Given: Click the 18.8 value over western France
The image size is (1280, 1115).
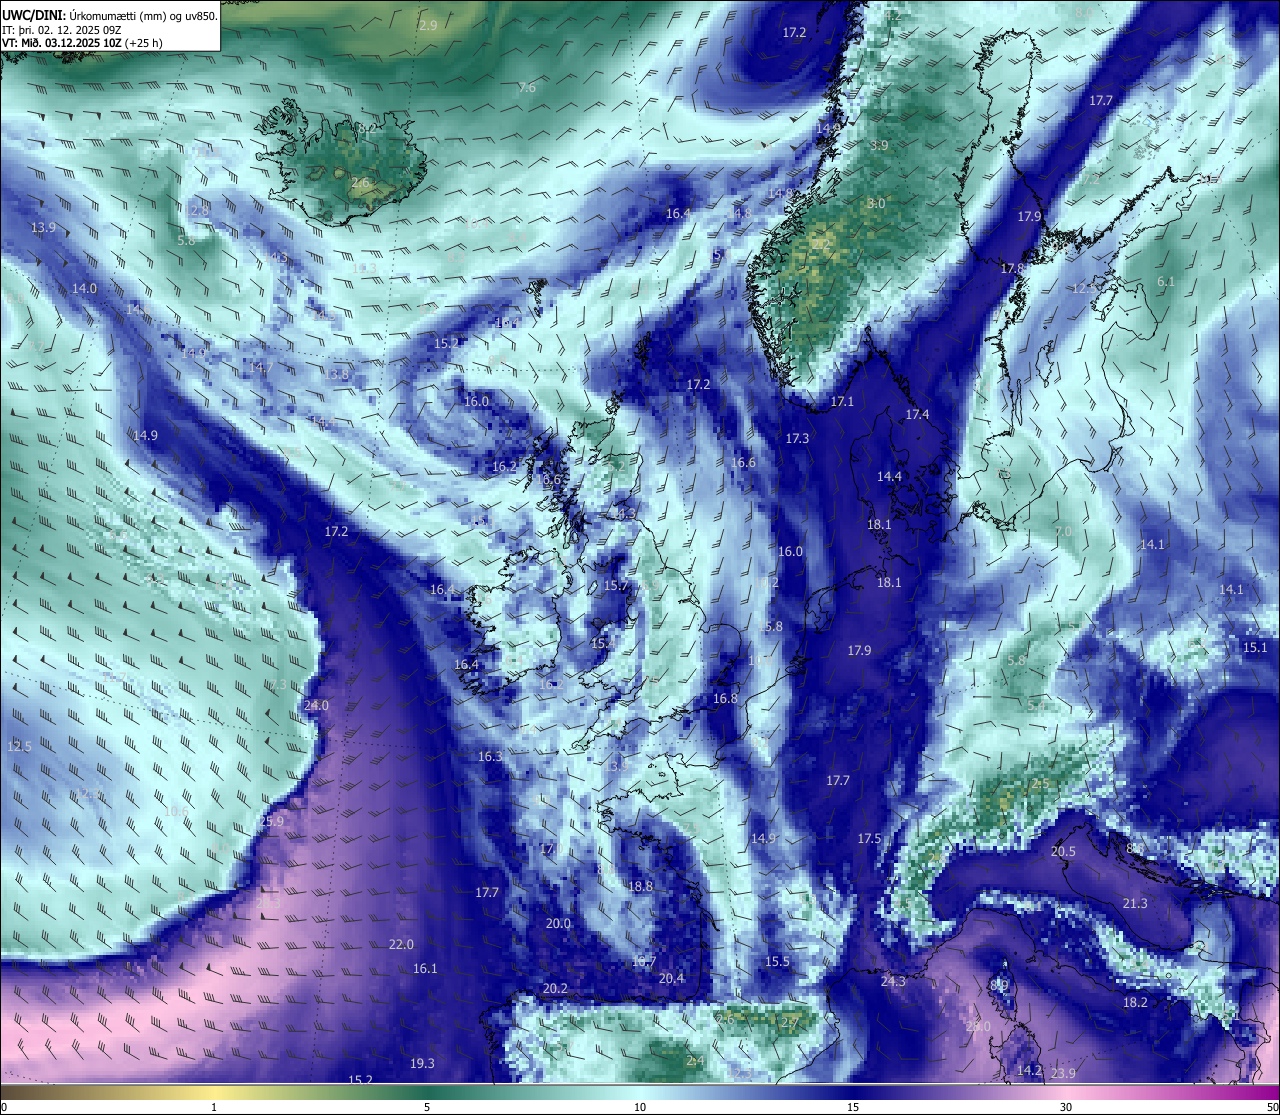Looking at the screenshot, I should [x=641, y=886].
